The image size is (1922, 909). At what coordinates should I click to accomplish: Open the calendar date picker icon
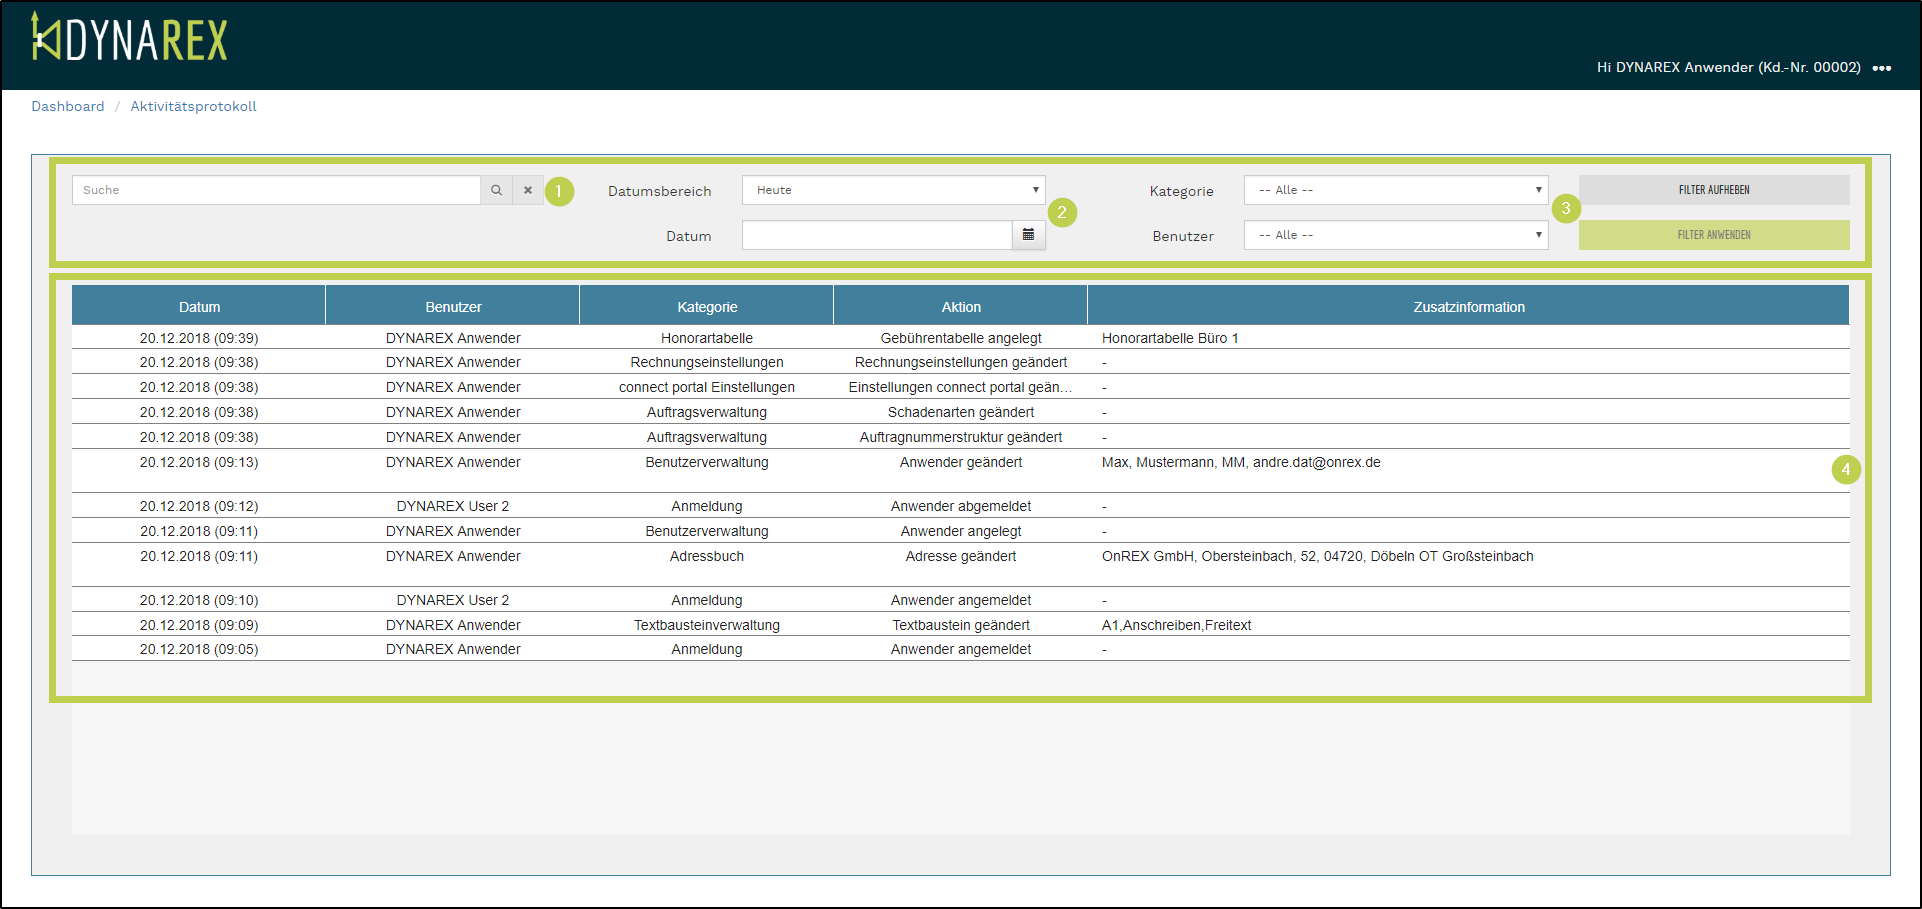coord(1028,235)
